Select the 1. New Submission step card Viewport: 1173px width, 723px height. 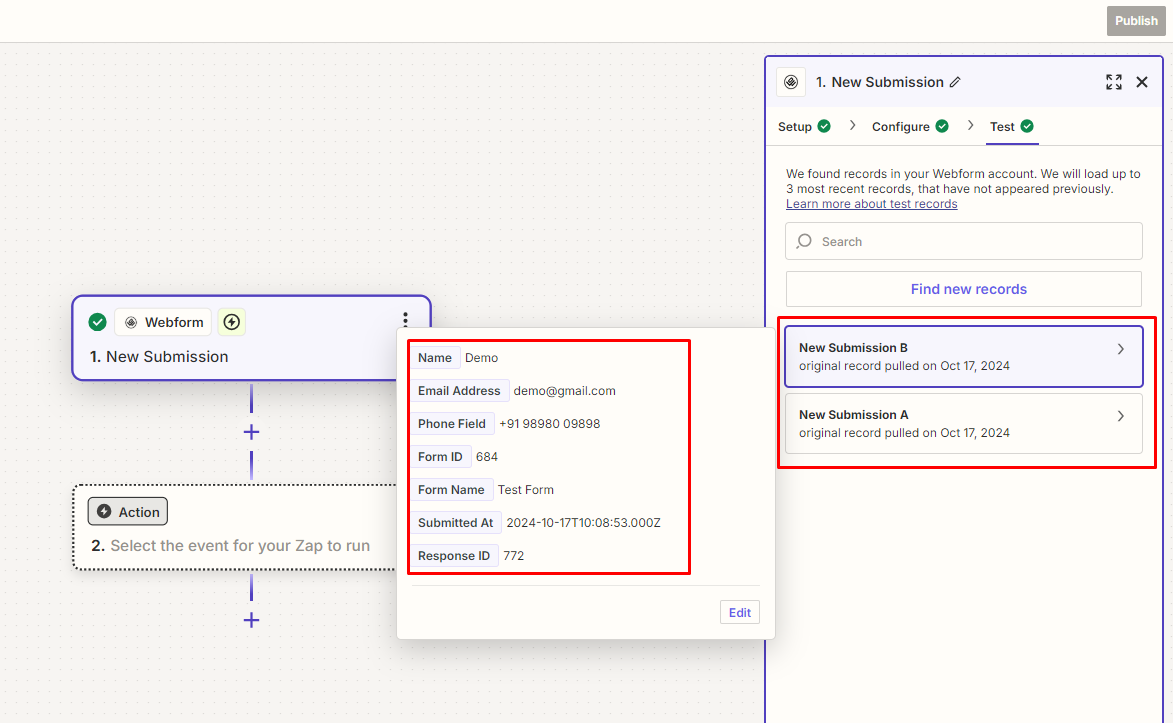[251, 338]
